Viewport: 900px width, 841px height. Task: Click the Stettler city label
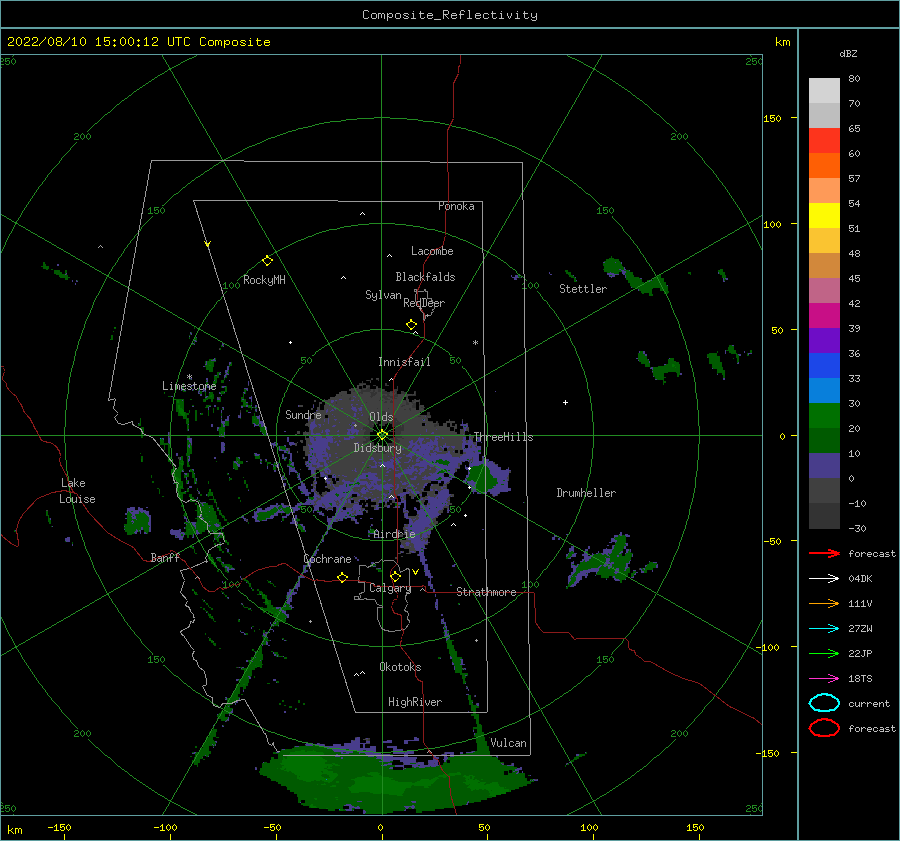[x=583, y=289]
